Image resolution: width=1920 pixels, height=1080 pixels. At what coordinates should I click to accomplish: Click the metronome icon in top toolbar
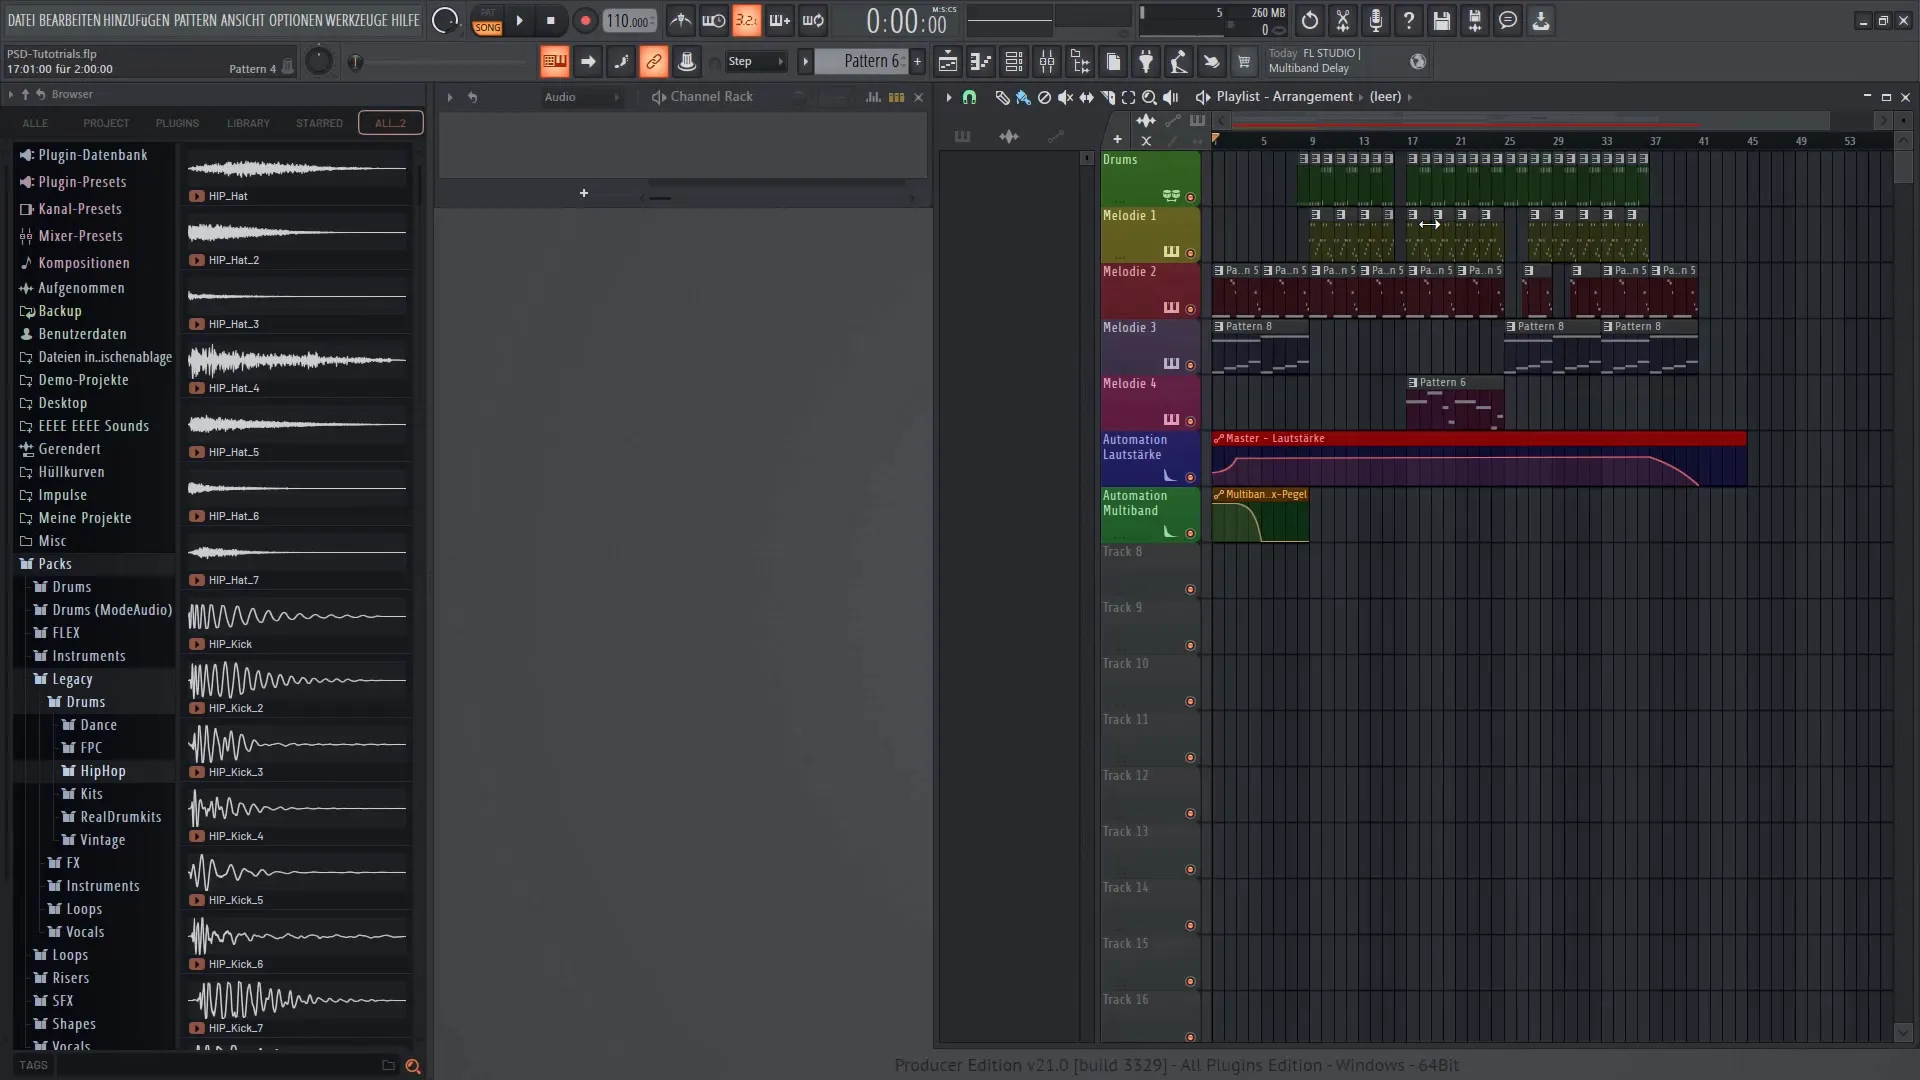click(680, 20)
